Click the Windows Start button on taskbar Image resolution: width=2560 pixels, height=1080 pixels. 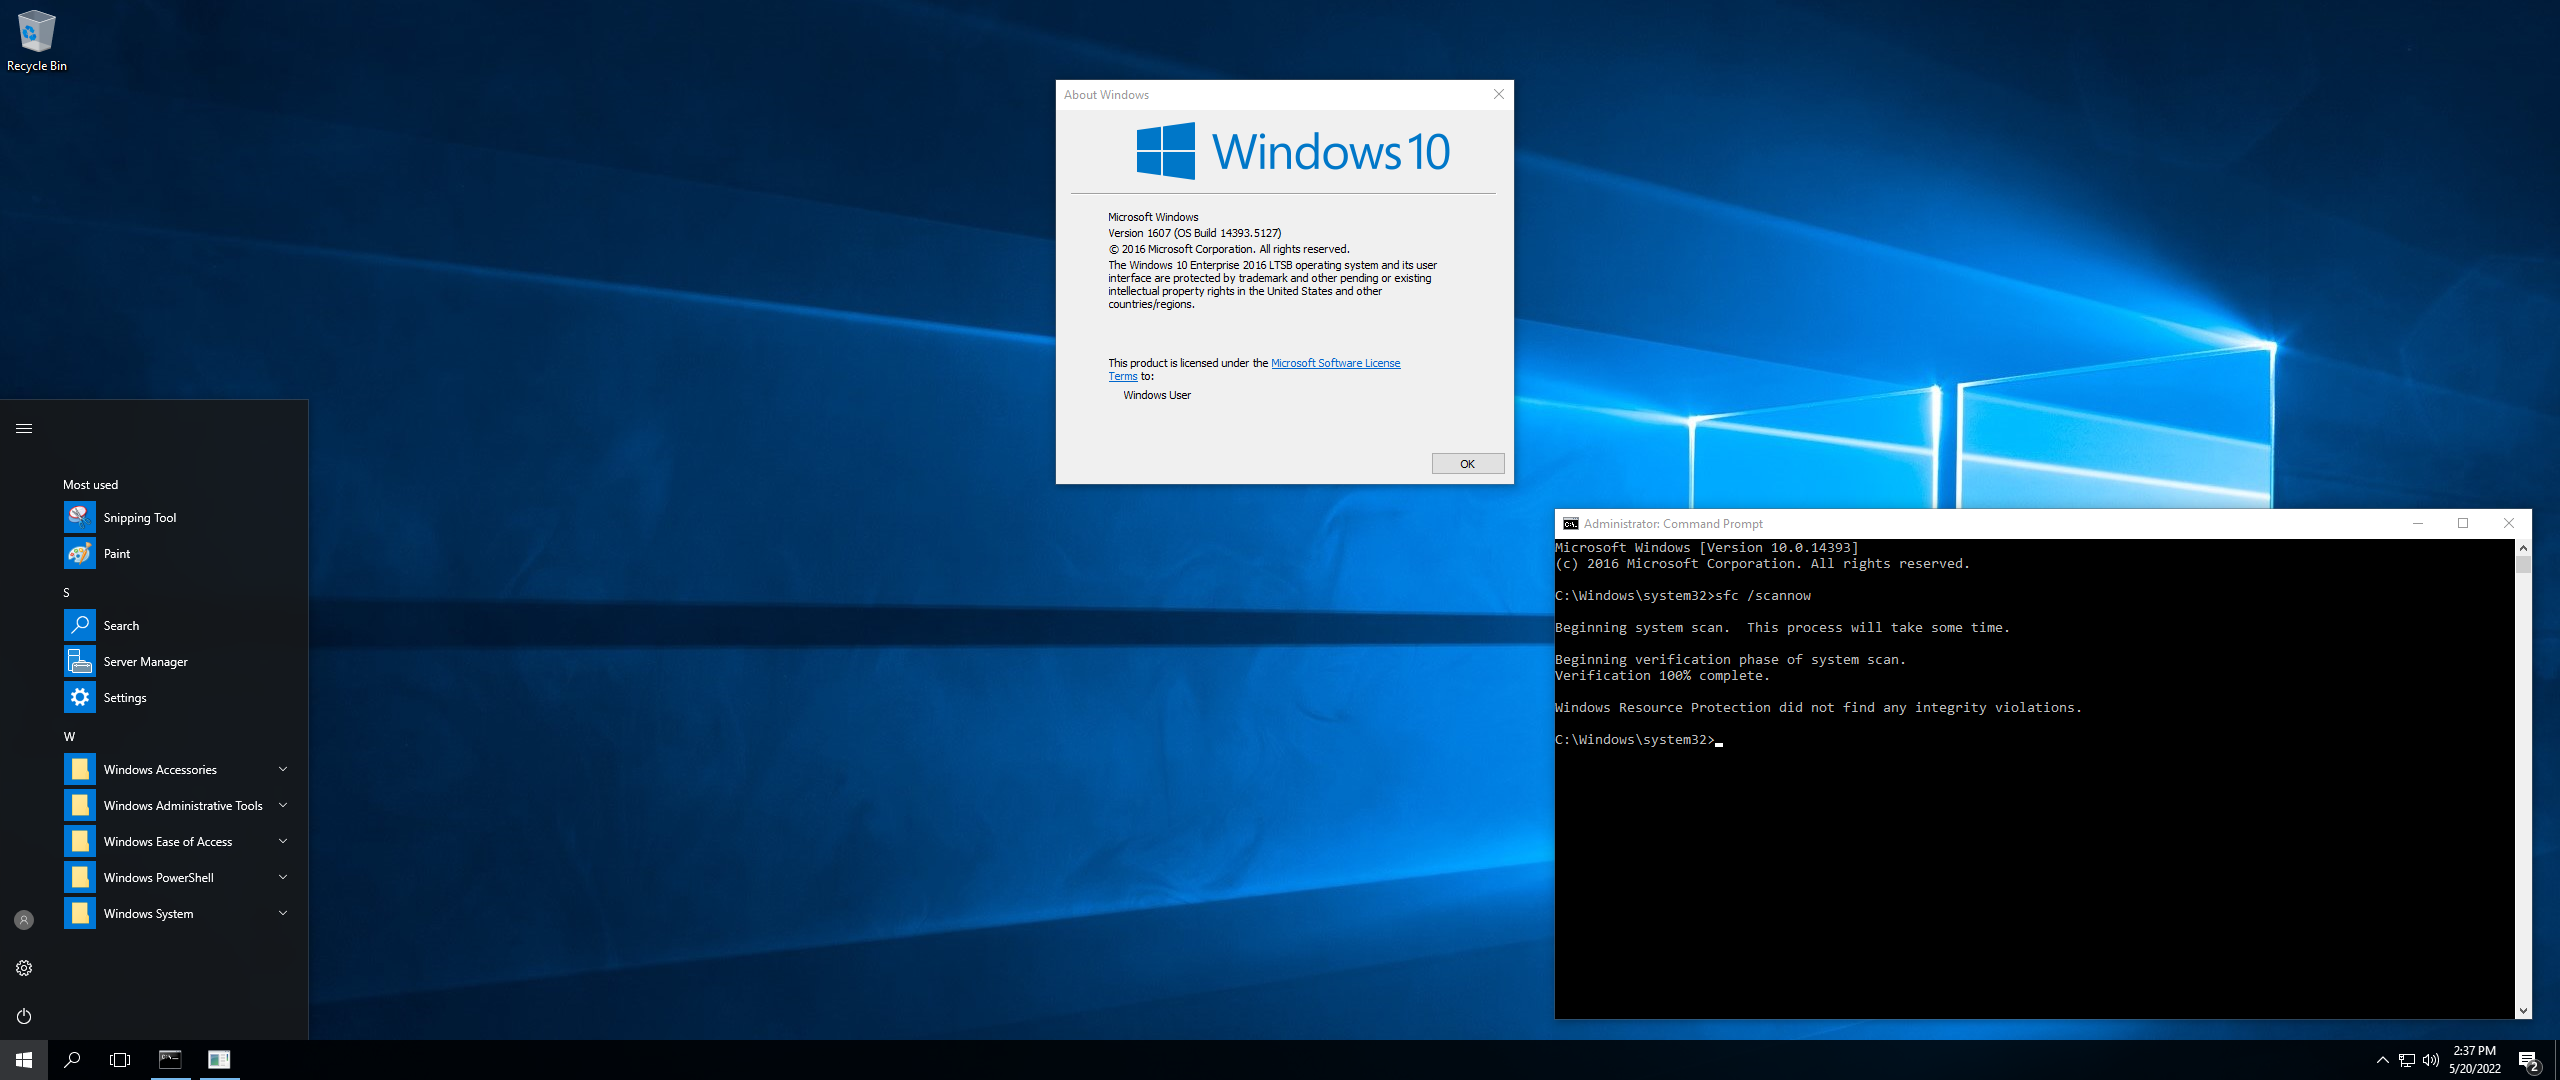pyautogui.click(x=24, y=1060)
